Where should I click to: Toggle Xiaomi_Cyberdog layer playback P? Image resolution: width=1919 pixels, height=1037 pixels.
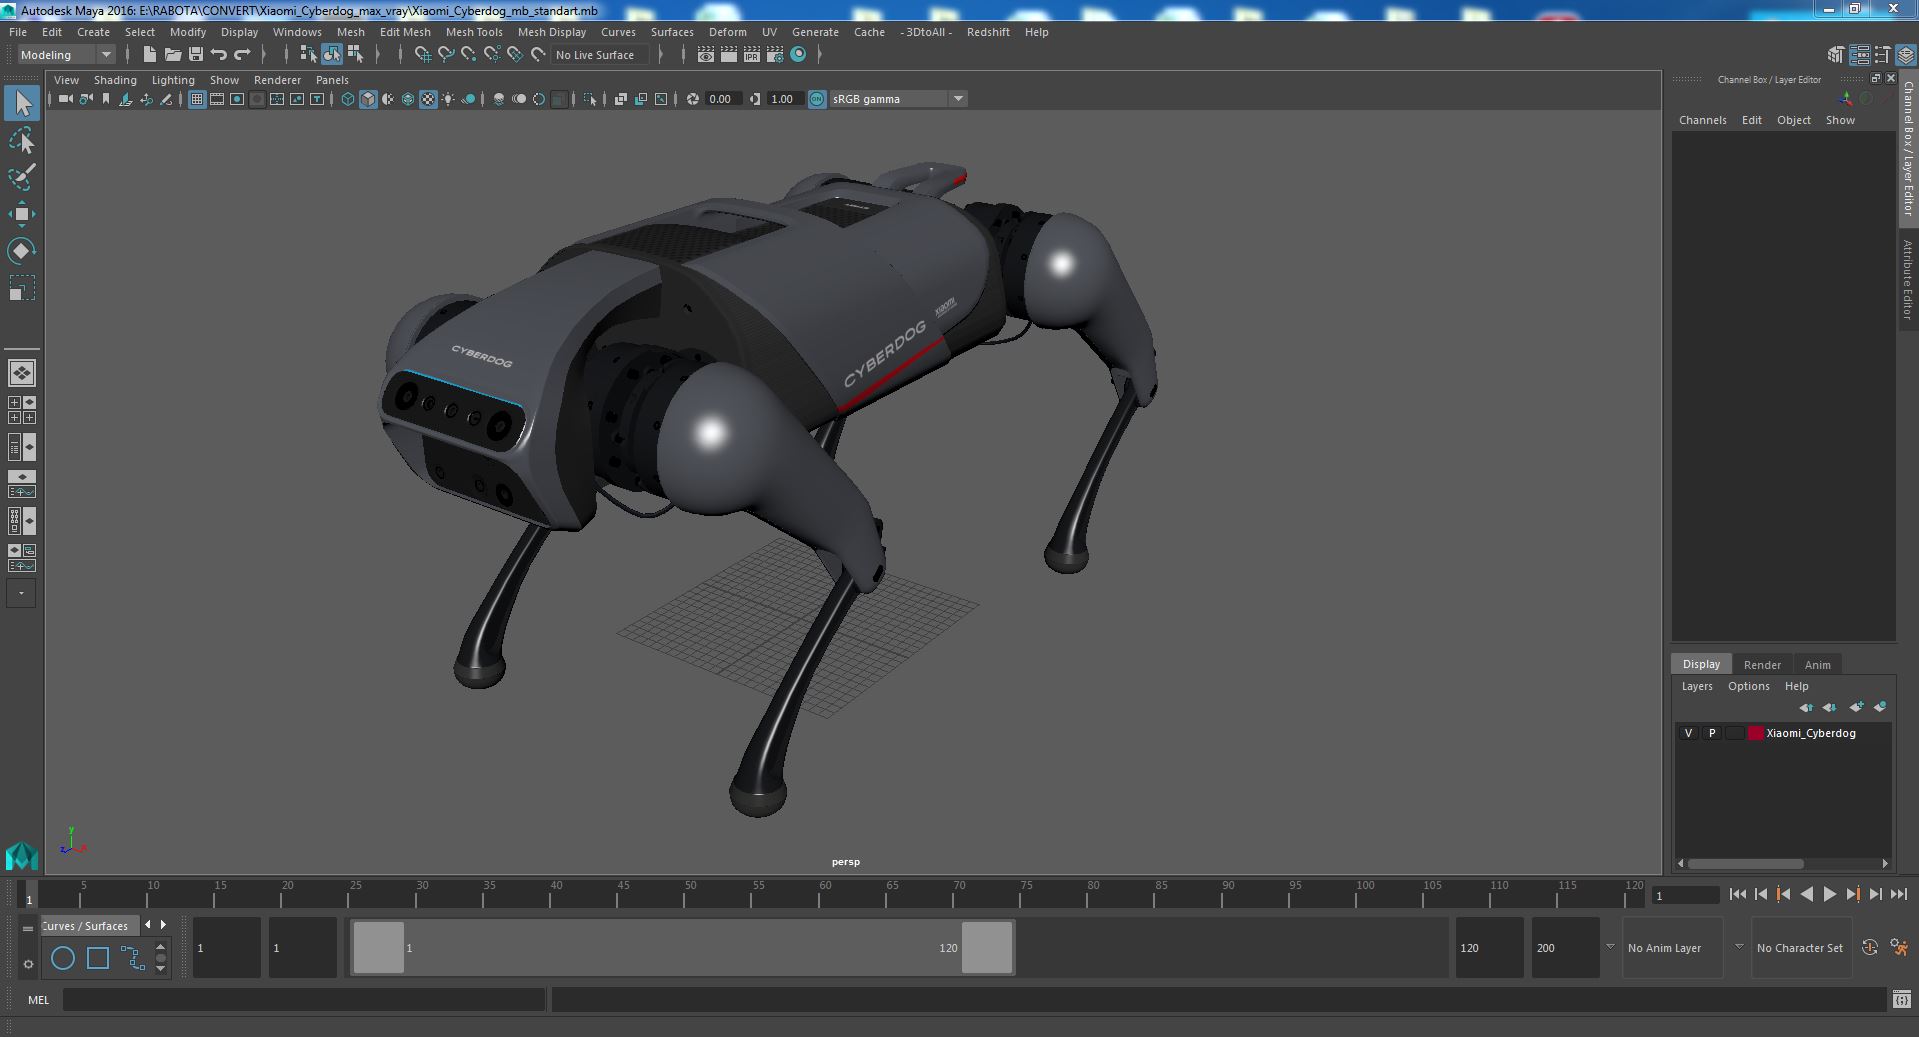pos(1712,733)
